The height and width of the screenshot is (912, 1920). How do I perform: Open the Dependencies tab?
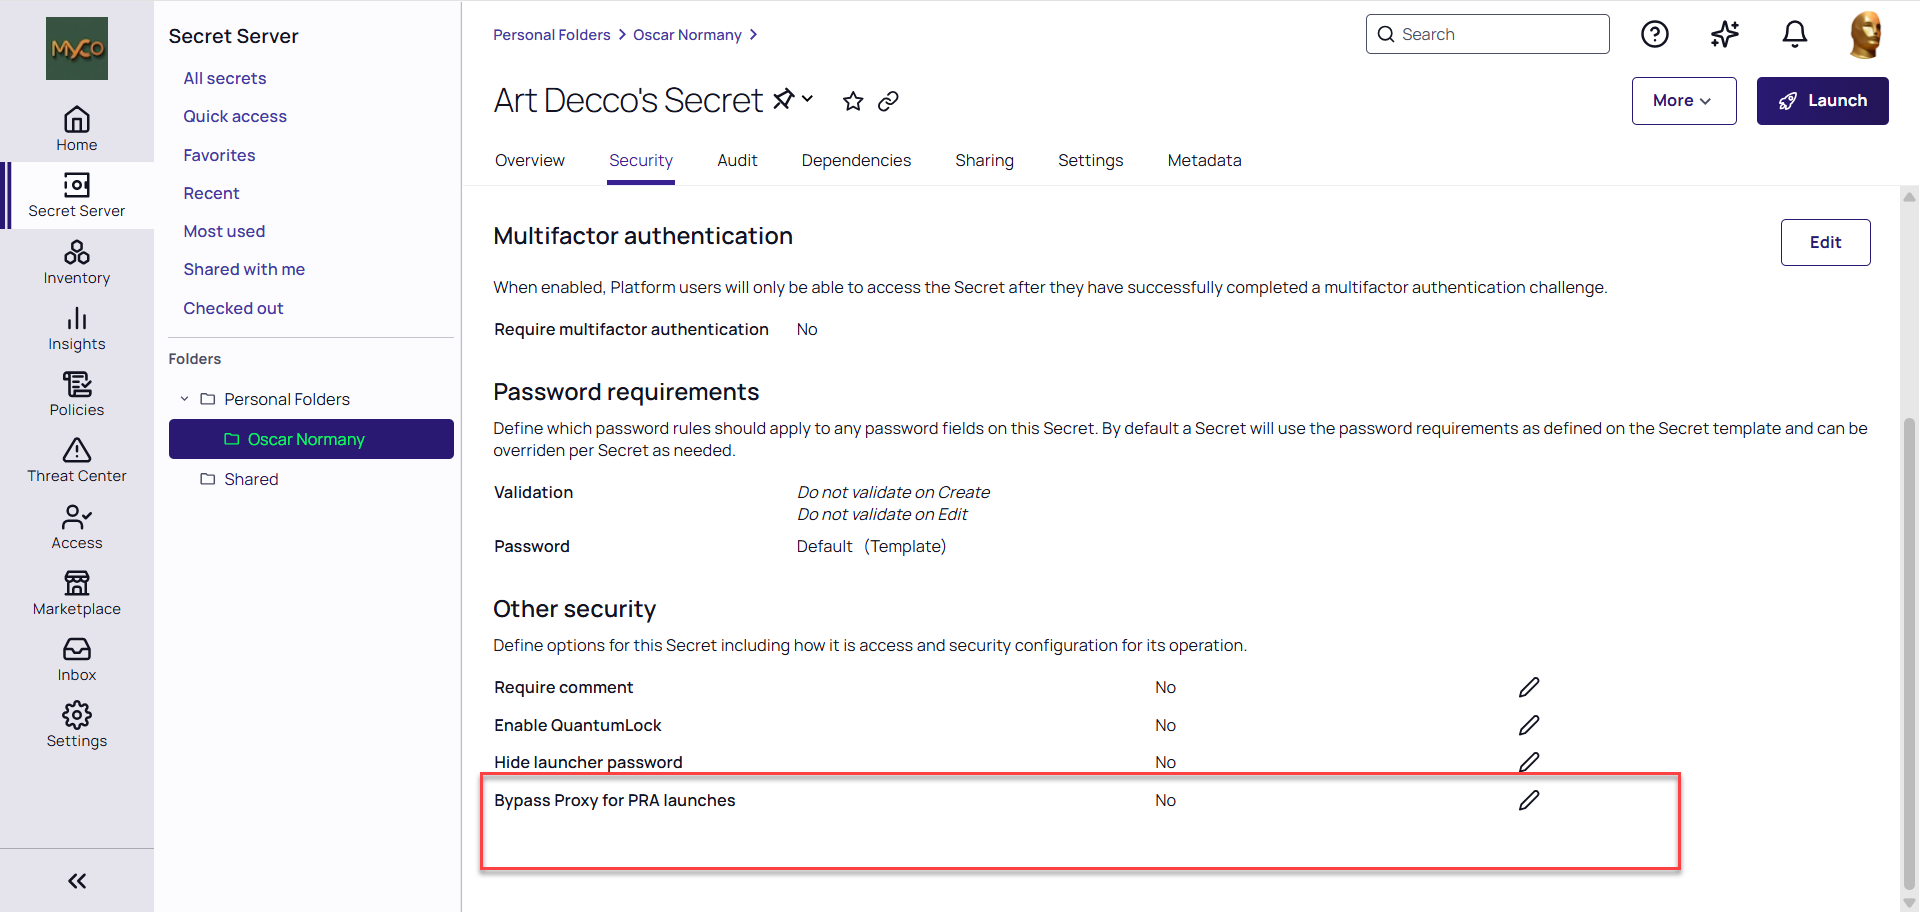856,161
